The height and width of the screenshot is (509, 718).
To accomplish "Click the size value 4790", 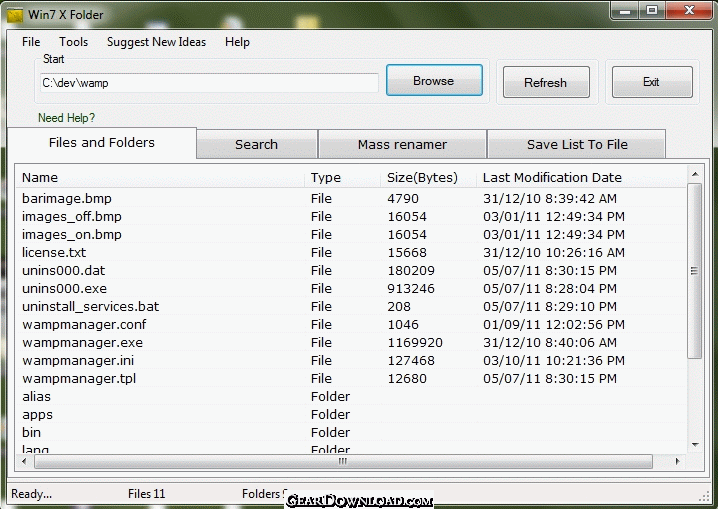I will point(403,199).
